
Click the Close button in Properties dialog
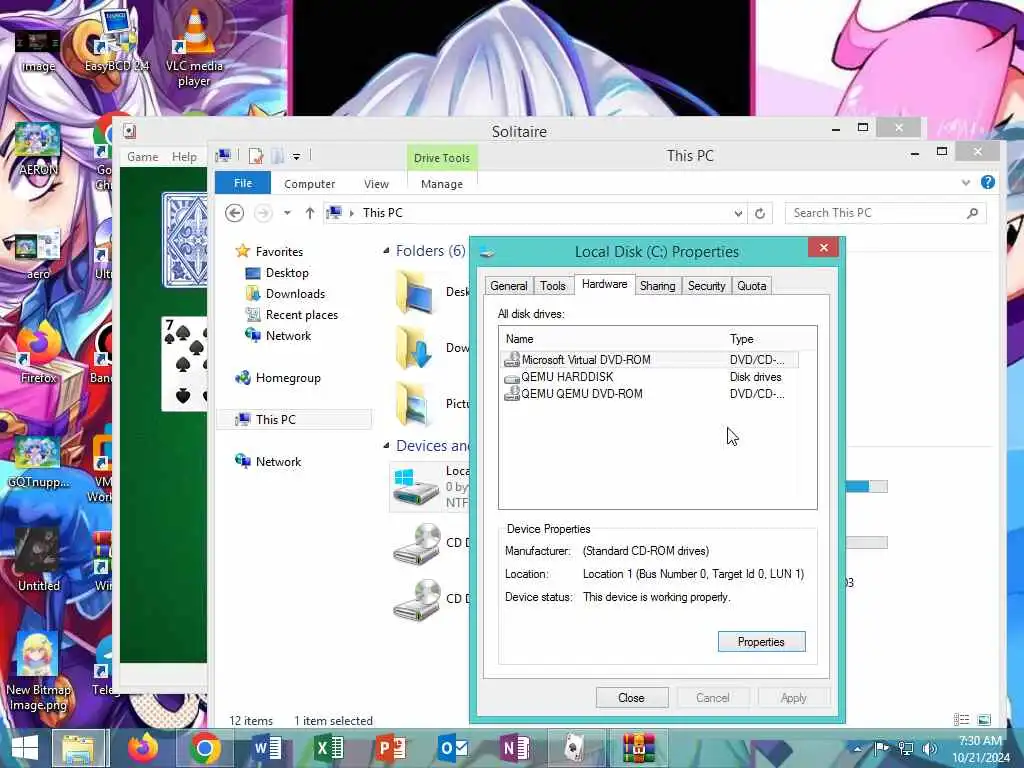(x=632, y=697)
